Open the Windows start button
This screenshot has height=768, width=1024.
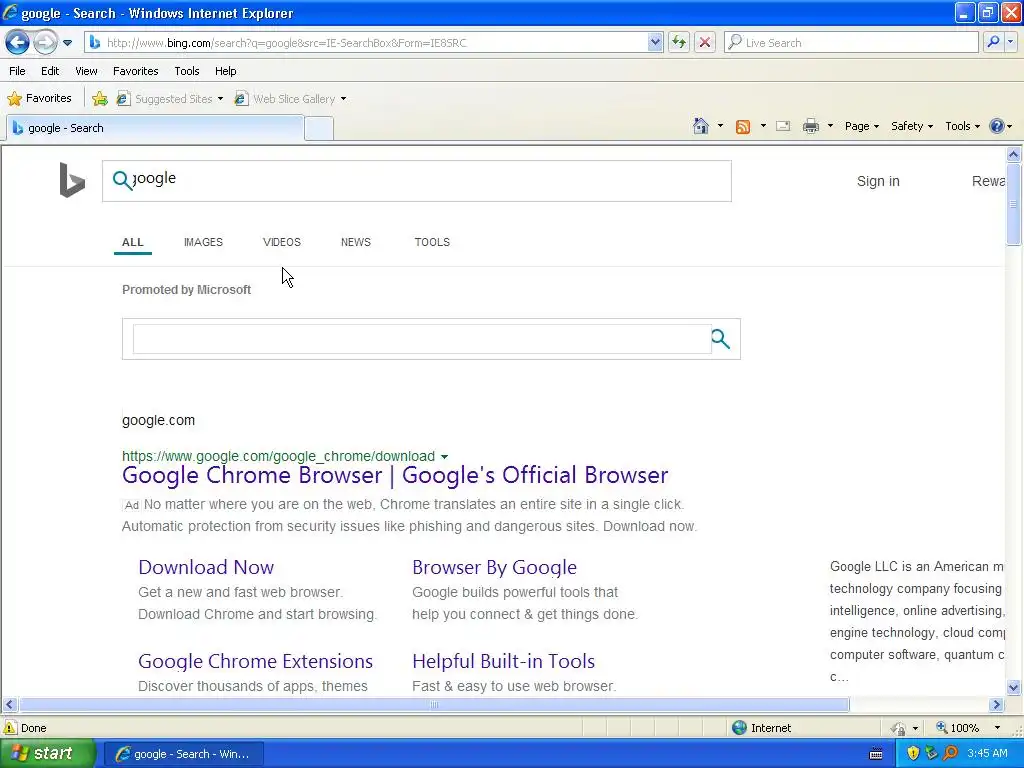pyautogui.click(x=47, y=754)
